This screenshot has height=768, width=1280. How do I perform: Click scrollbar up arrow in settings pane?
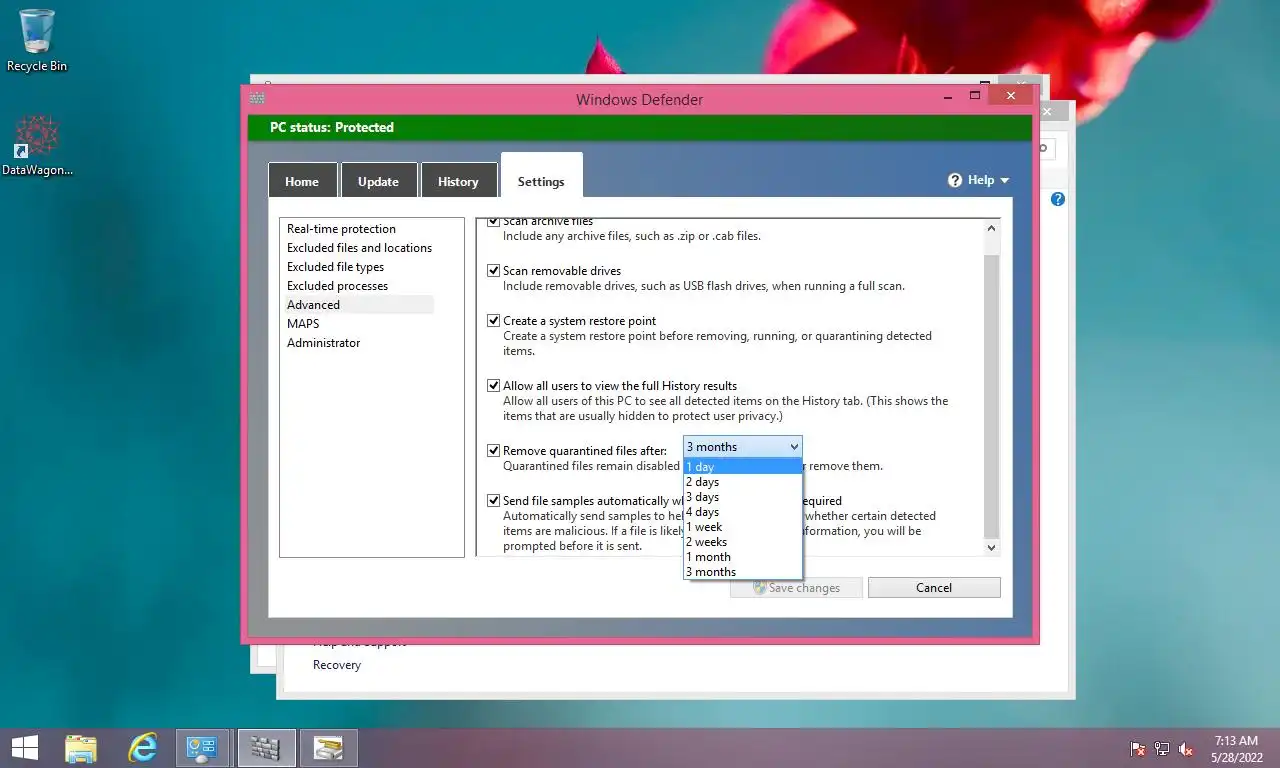pyautogui.click(x=991, y=228)
